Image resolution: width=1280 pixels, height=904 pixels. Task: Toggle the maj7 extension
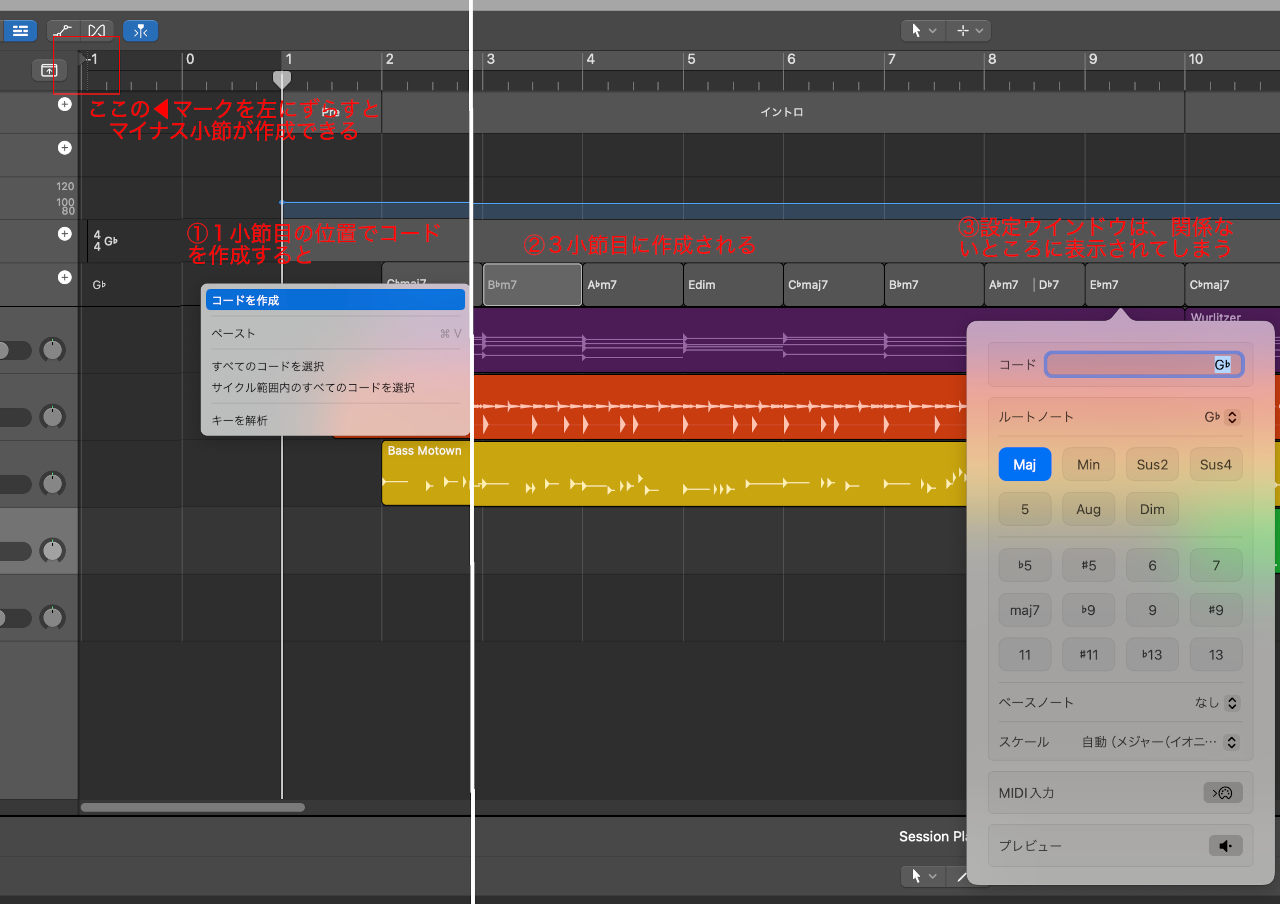[1025, 610]
